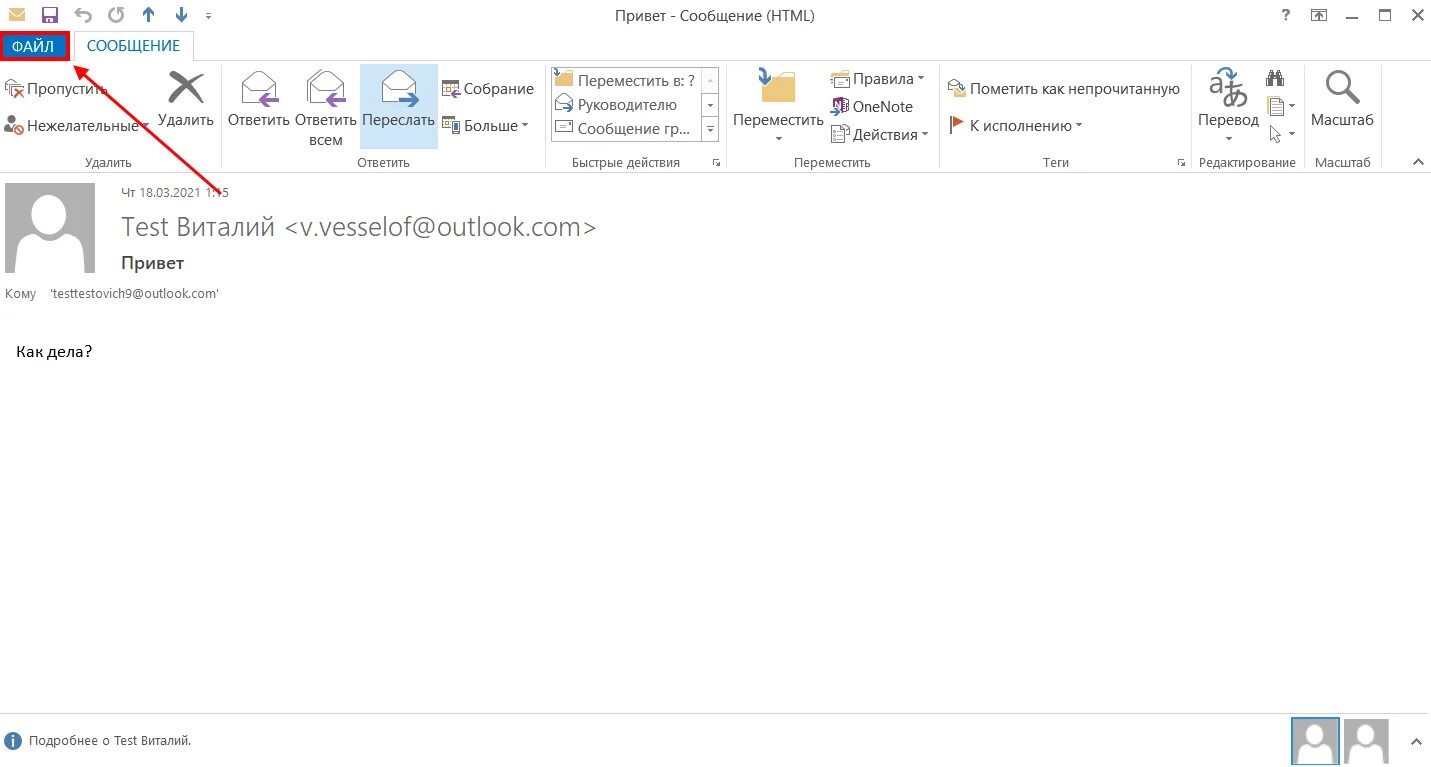Select first contact photo in people pane

[x=1315, y=741]
